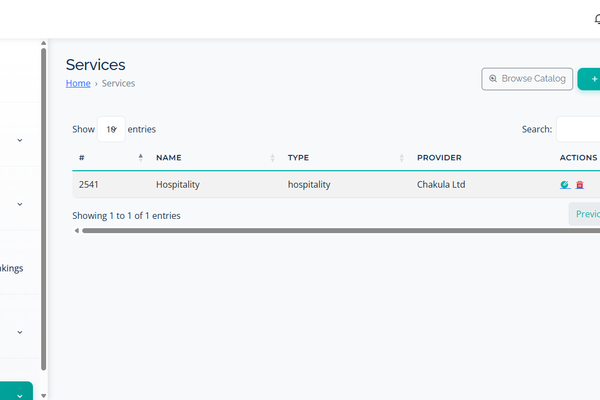Viewport: 600px width, 400px height.
Task: Expand the sidebar chevron below the bookings item
Action: point(20,332)
